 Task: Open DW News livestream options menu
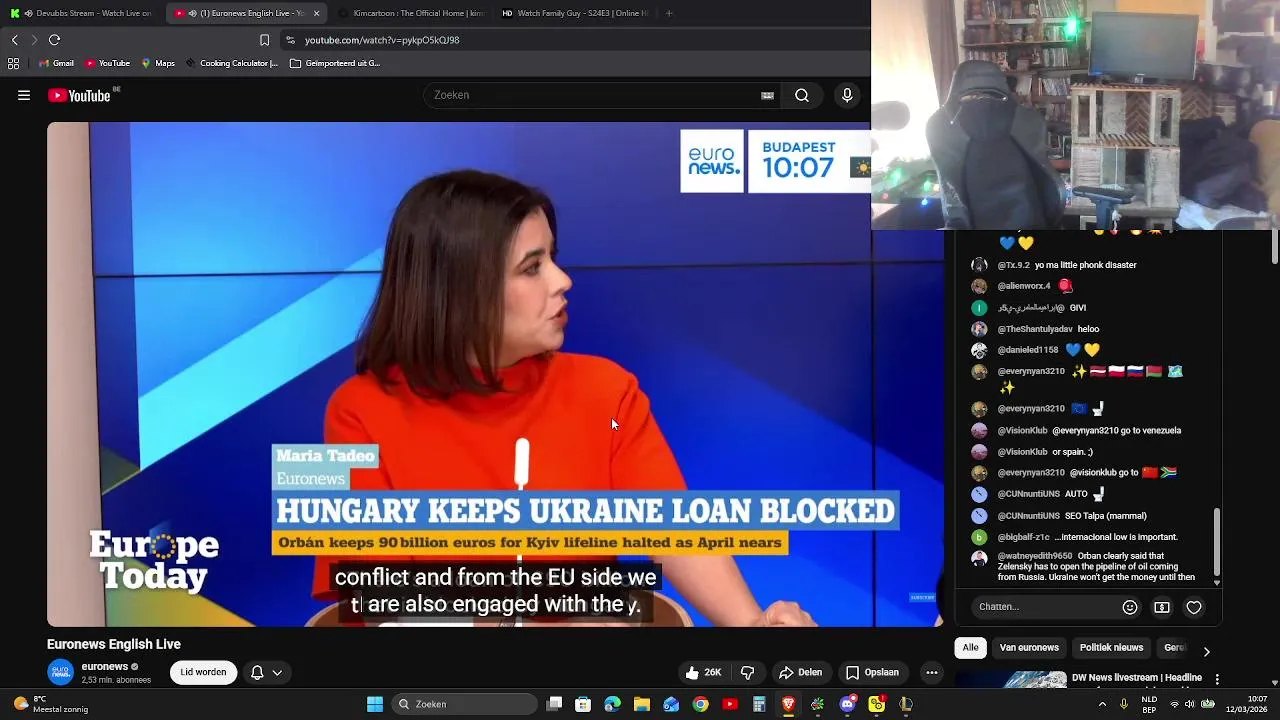pyautogui.click(x=1217, y=679)
